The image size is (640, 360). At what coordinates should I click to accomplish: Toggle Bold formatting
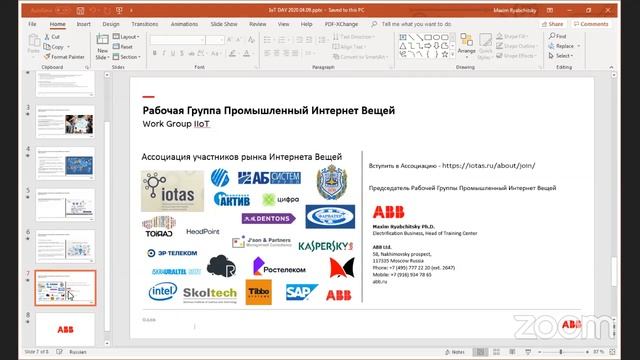[x=155, y=53]
